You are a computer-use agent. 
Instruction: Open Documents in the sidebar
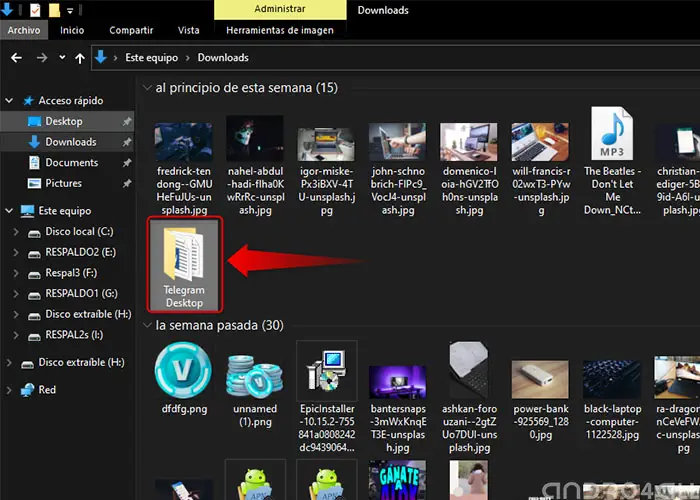click(71, 162)
